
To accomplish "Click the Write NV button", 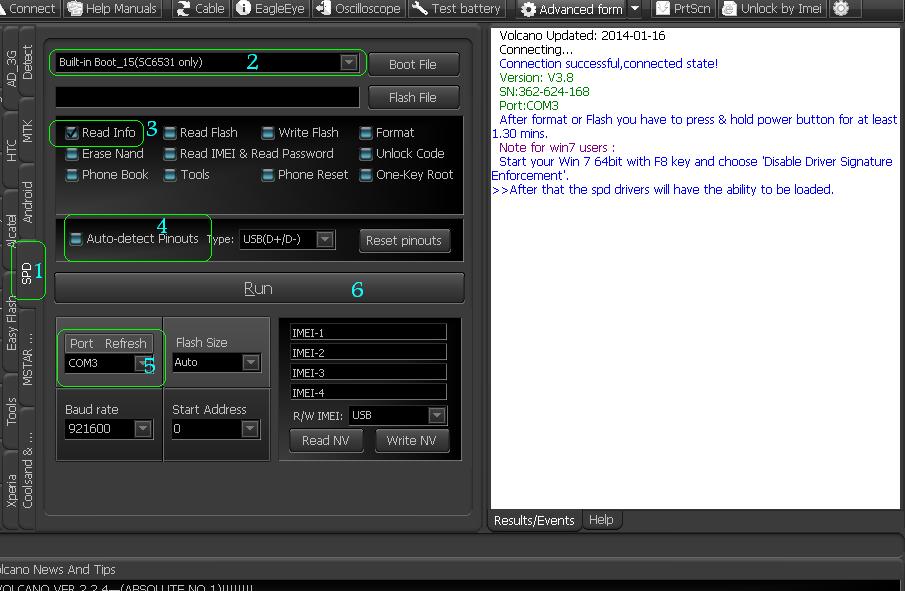I will (x=412, y=440).
